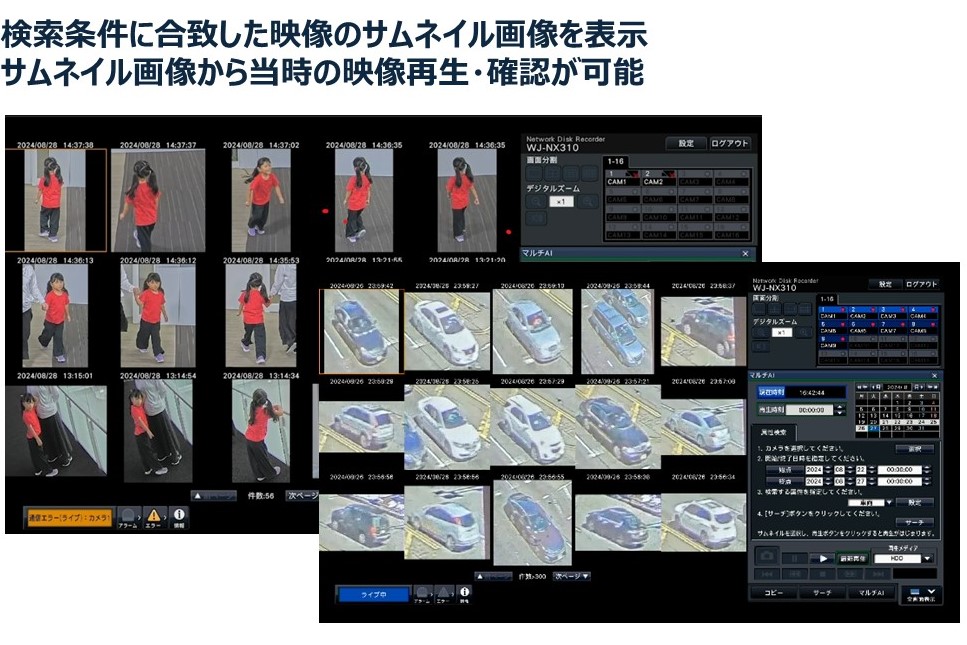Open the 再生メディア HDD dropdown
Screen dimensions: 967x645
(927, 558)
